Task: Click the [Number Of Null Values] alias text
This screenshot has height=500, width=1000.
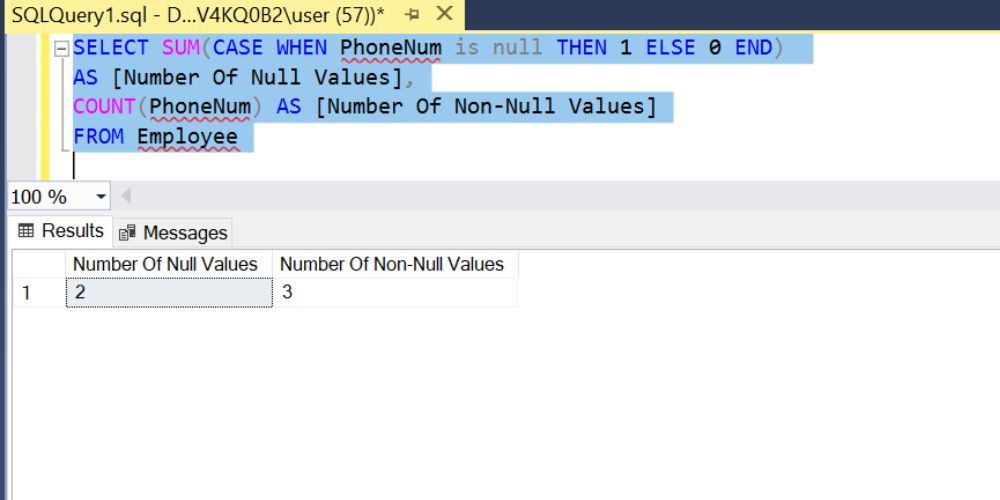Action: coord(258,78)
